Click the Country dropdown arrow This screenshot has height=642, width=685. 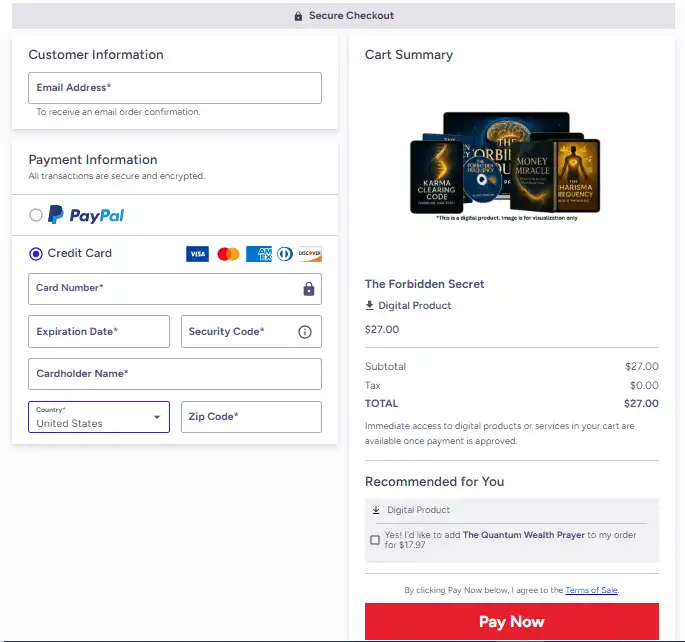[157, 417]
